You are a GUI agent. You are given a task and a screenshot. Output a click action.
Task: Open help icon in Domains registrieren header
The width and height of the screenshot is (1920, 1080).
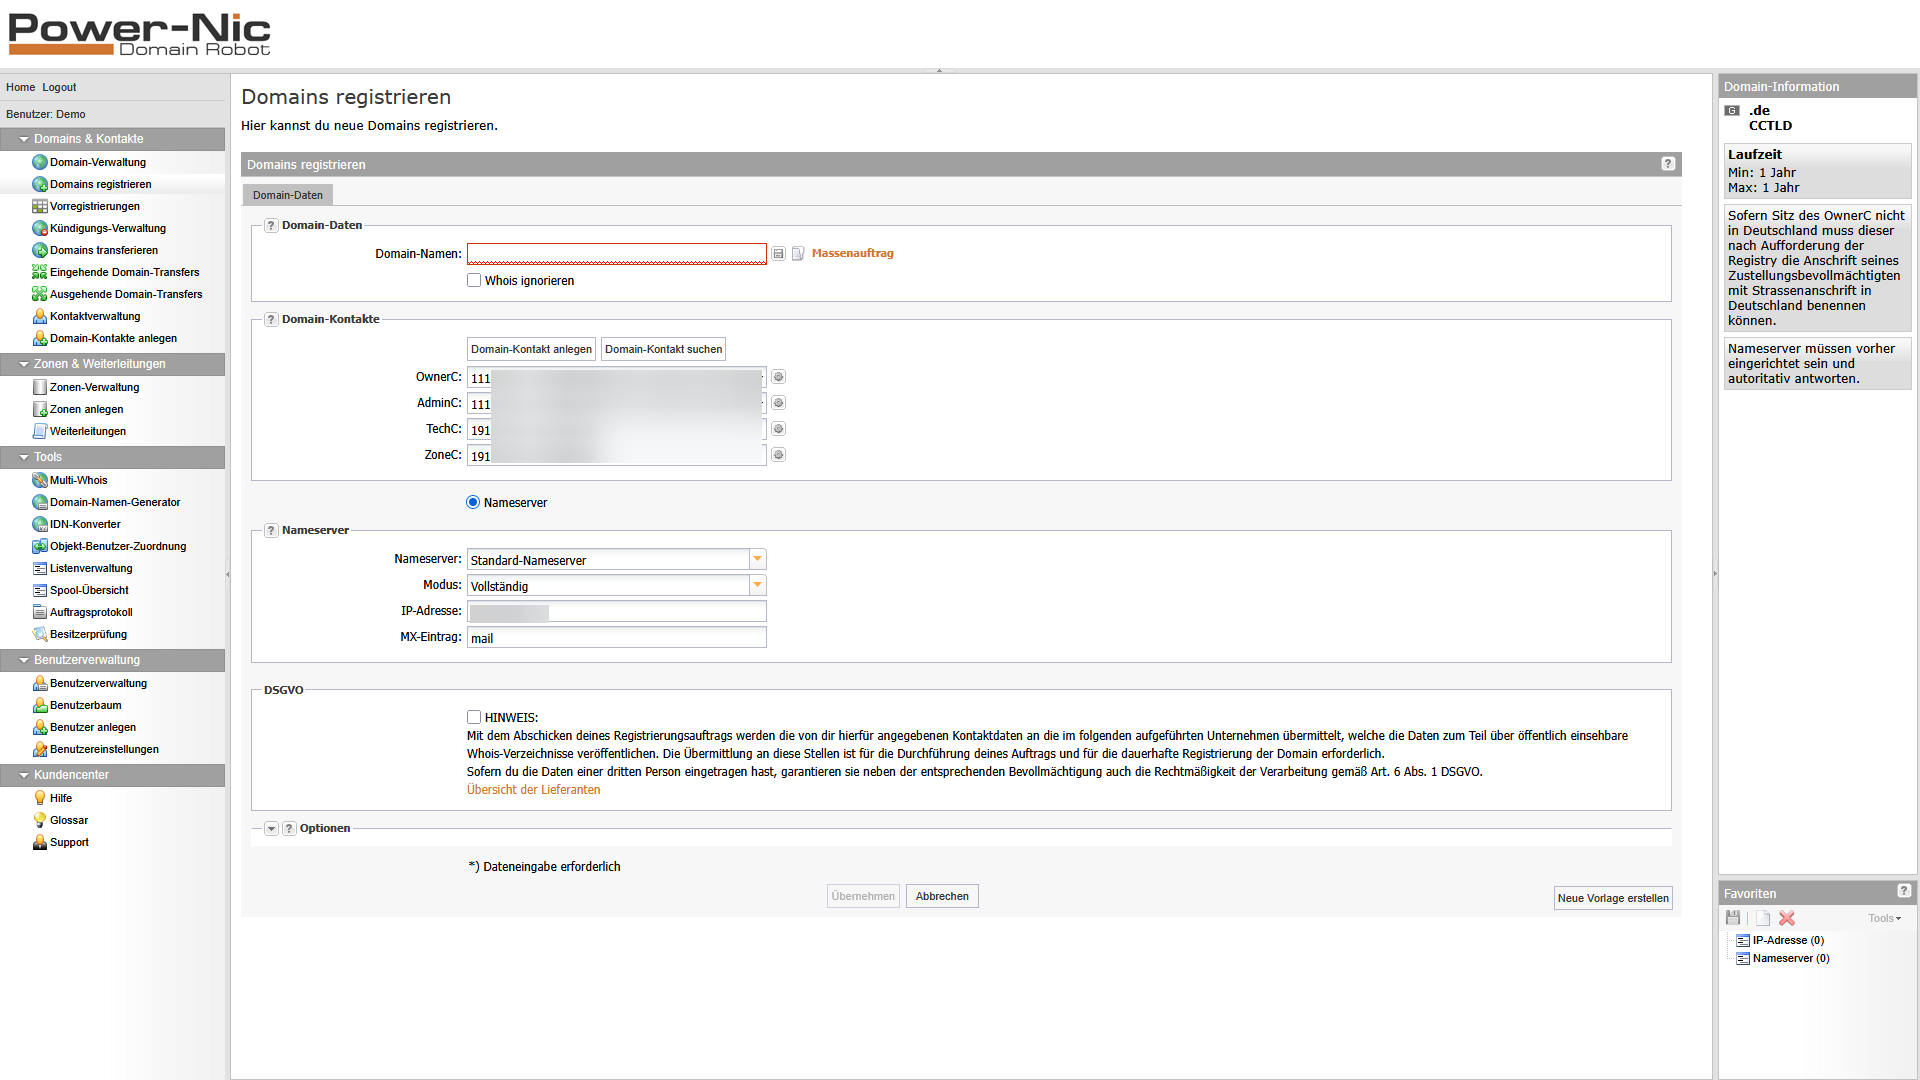(x=1668, y=164)
